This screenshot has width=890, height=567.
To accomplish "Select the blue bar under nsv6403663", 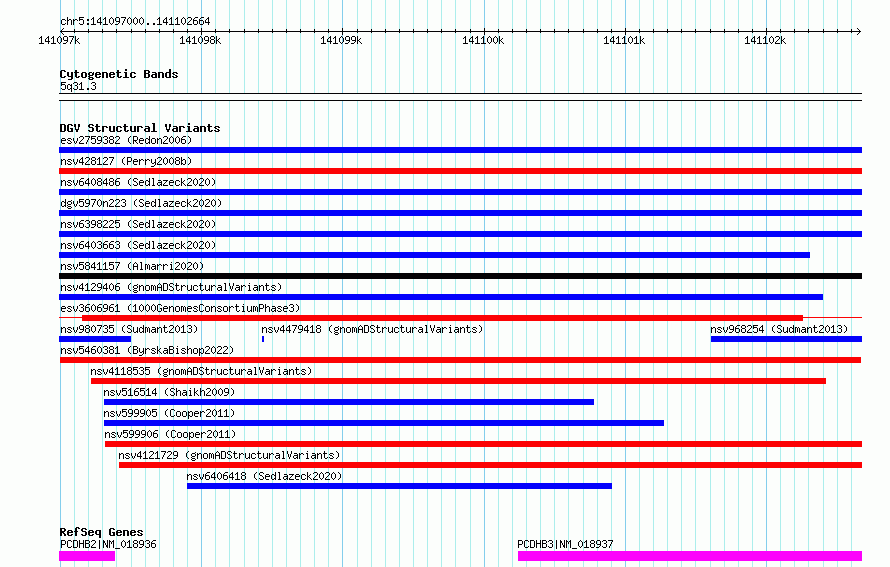I will coord(434,255).
